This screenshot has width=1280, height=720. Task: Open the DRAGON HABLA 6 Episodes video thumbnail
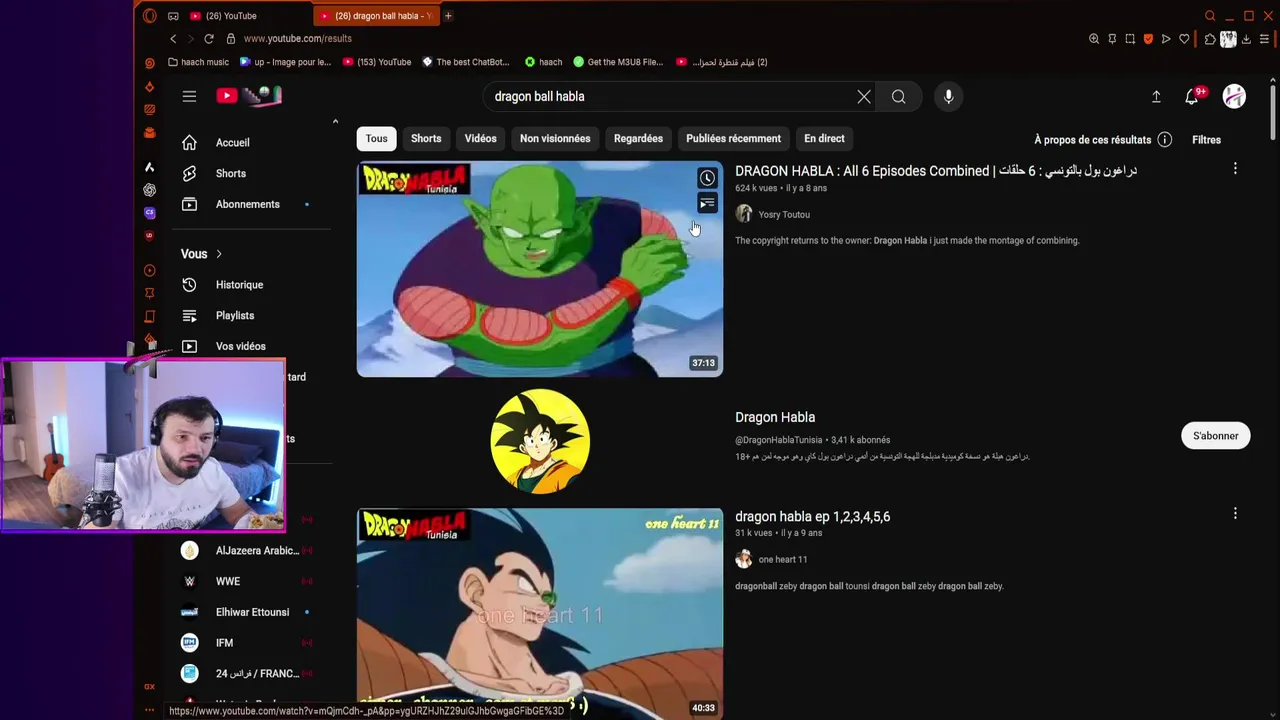click(x=540, y=269)
